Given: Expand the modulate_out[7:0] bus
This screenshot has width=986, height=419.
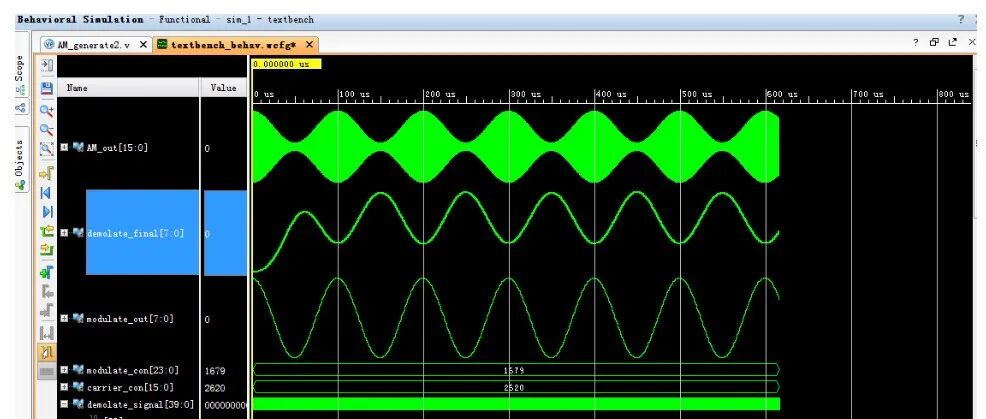Looking at the screenshot, I should [64, 319].
